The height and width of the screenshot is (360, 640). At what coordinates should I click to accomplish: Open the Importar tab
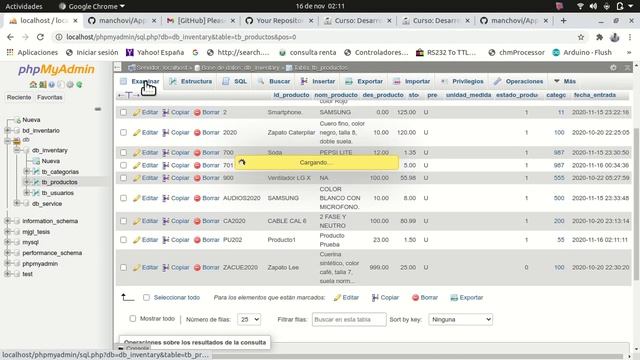[x=411, y=81]
